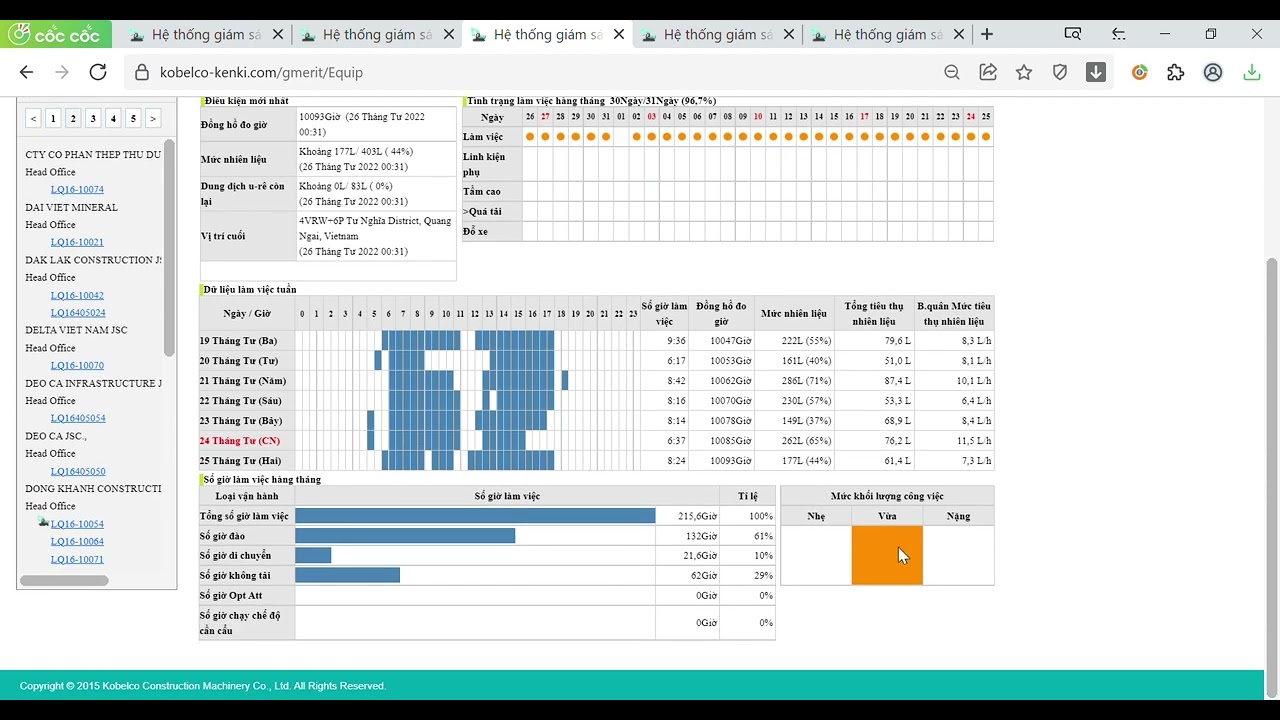Click the 215,6Giờ total hours value
The height and width of the screenshot is (720, 1280).
click(696, 516)
